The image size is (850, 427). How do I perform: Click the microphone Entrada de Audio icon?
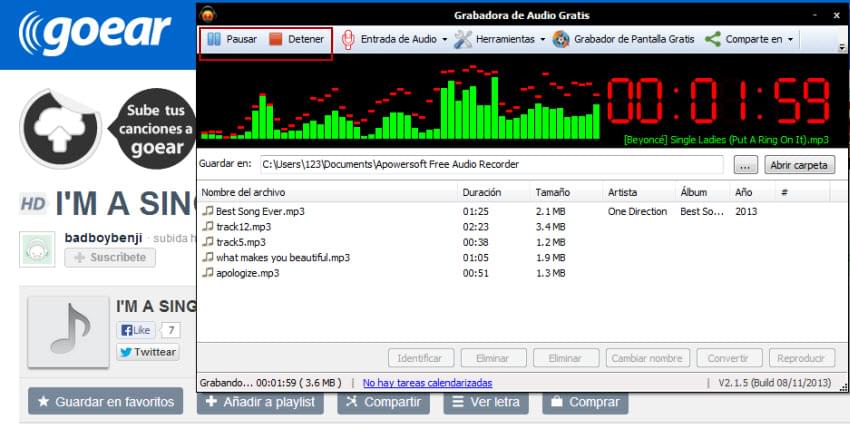(x=348, y=40)
